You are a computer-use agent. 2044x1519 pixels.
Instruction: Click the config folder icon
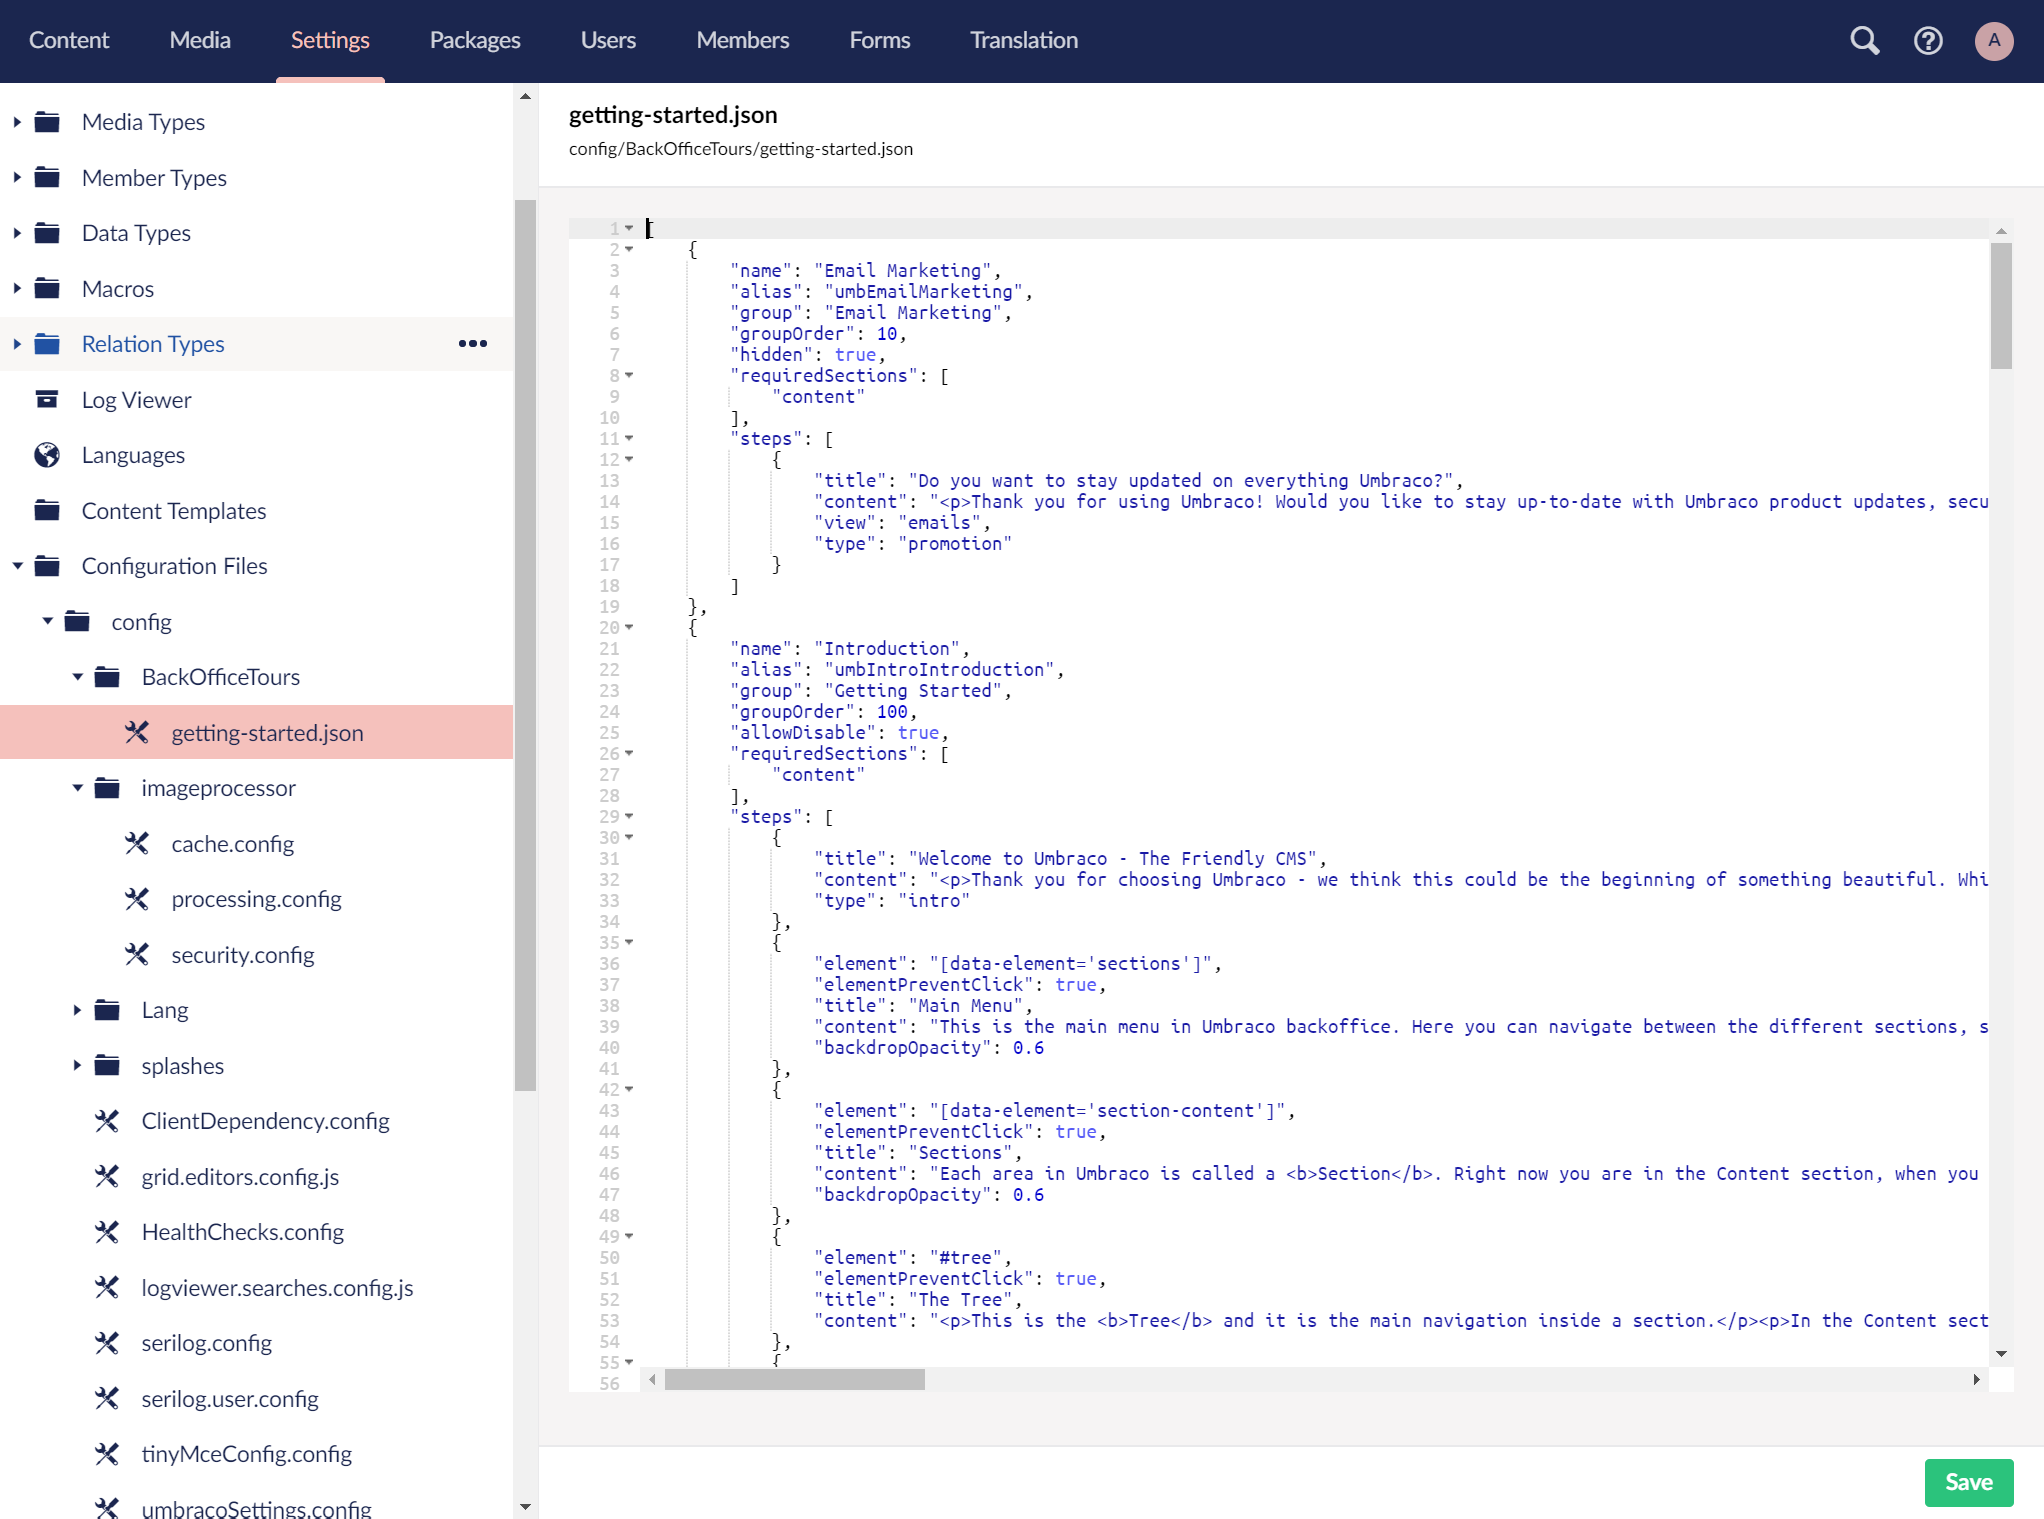point(77,622)
